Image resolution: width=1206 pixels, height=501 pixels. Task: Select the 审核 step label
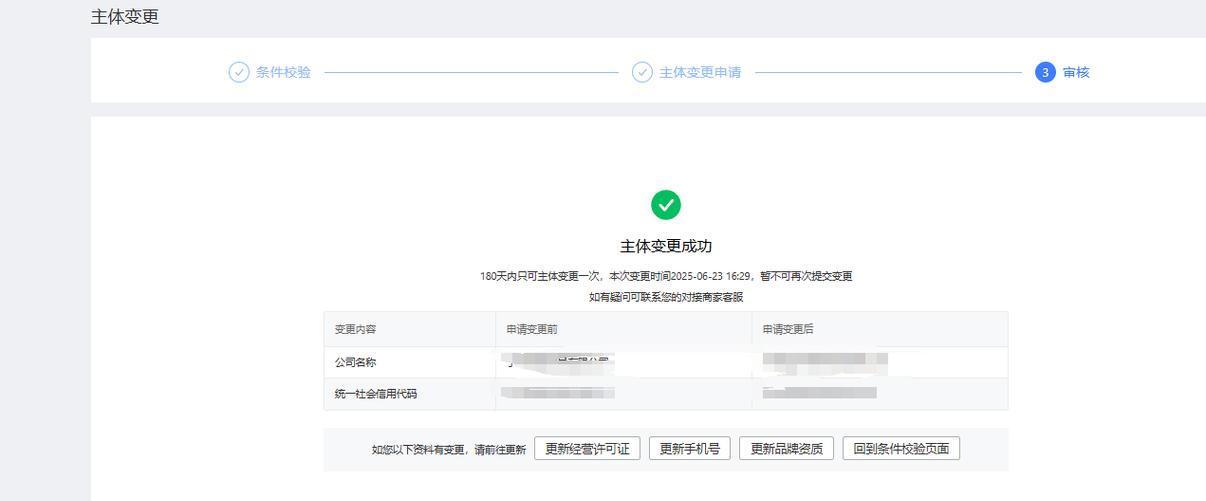1076,72
